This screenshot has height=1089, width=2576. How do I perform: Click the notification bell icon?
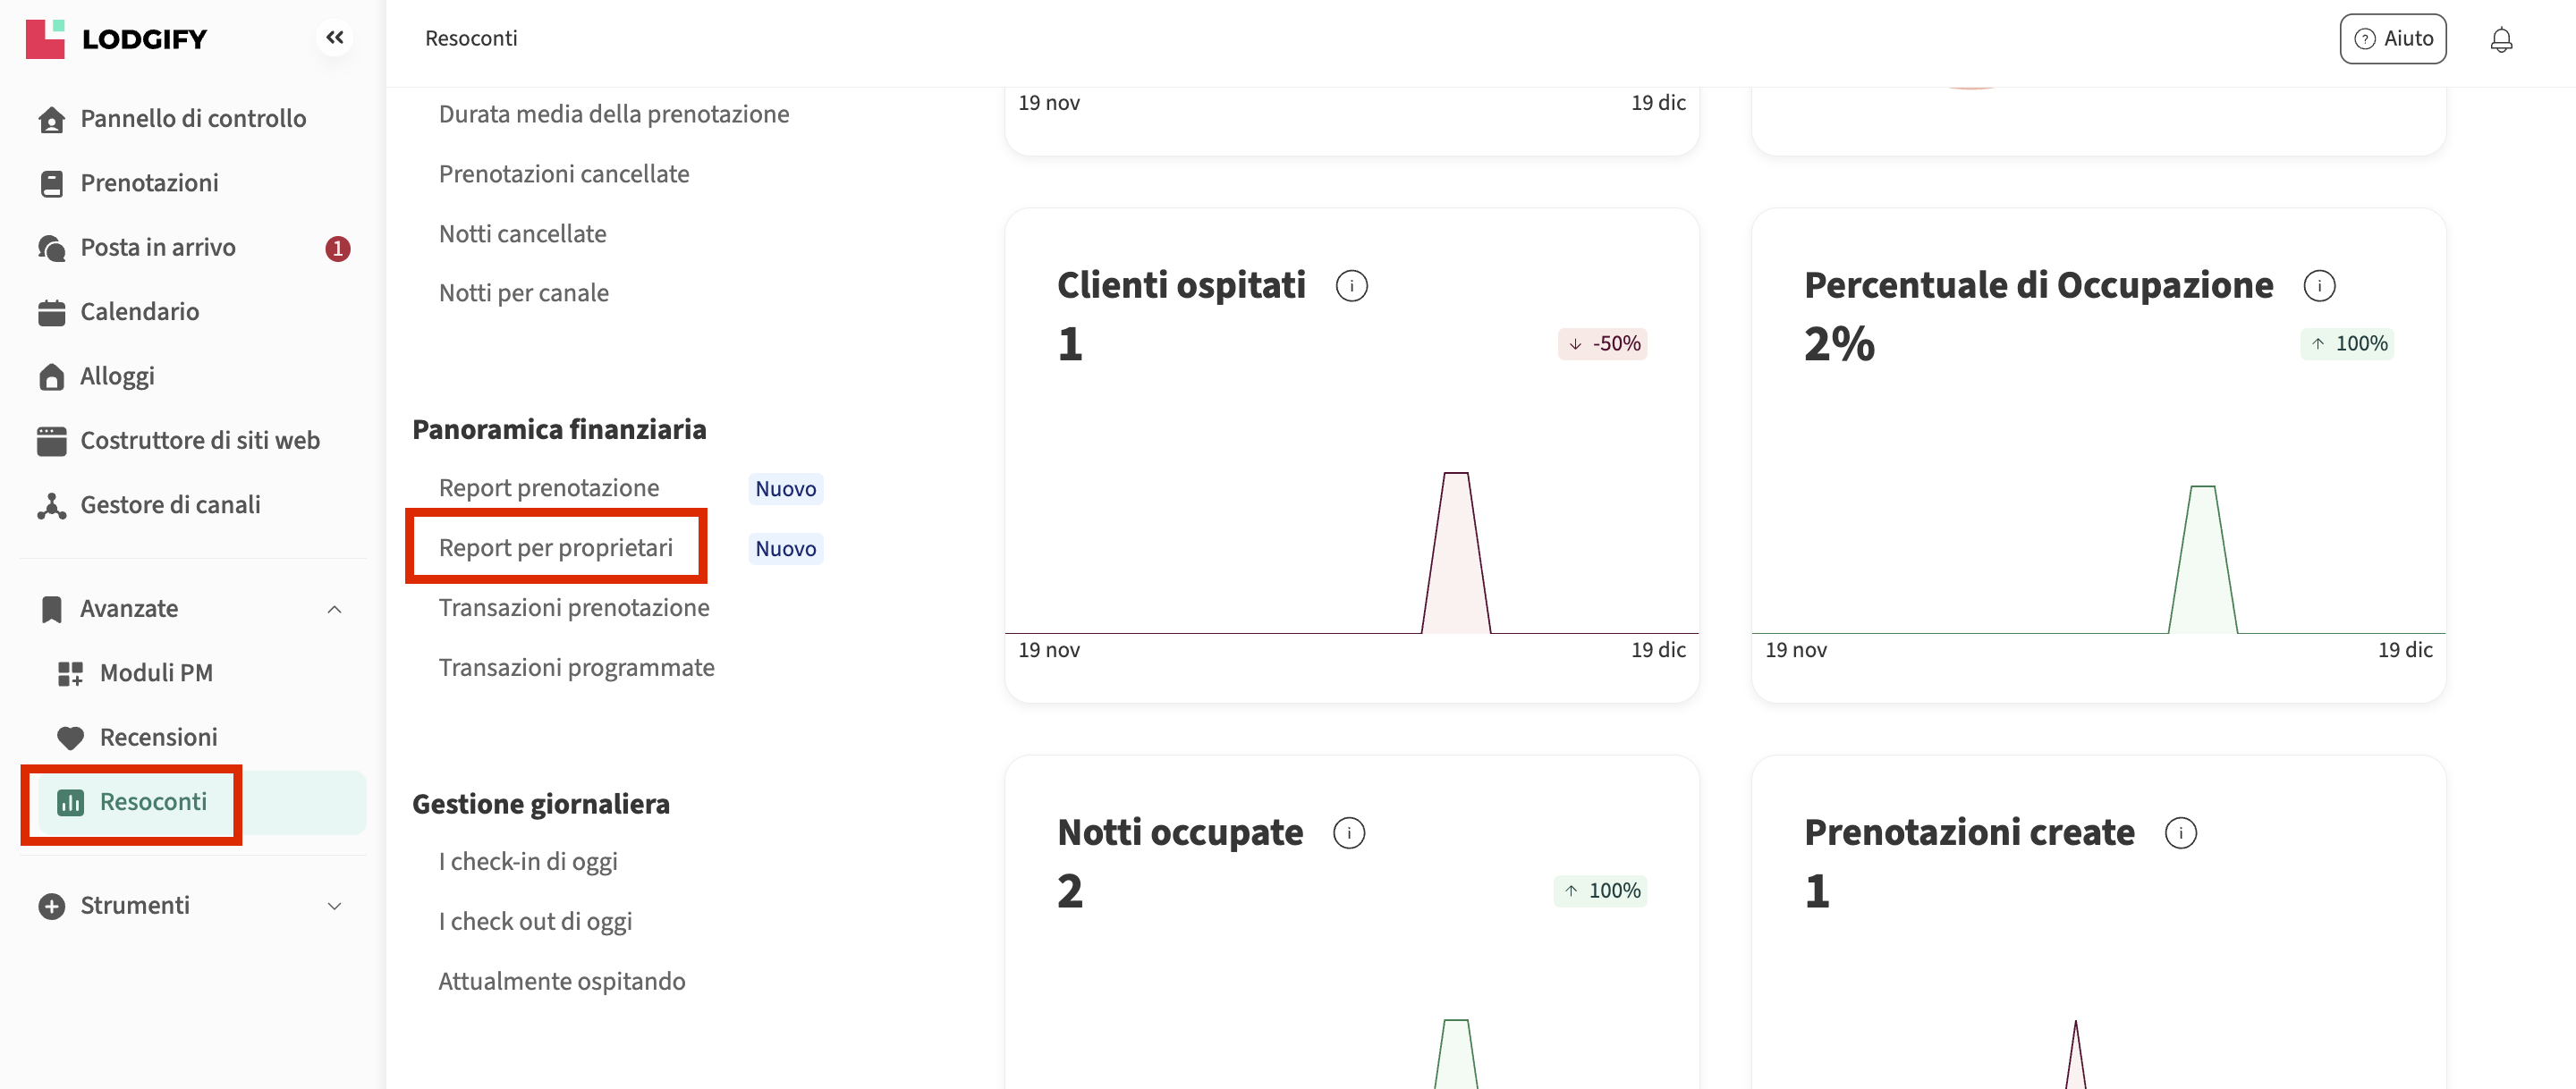click(2501, 40)
